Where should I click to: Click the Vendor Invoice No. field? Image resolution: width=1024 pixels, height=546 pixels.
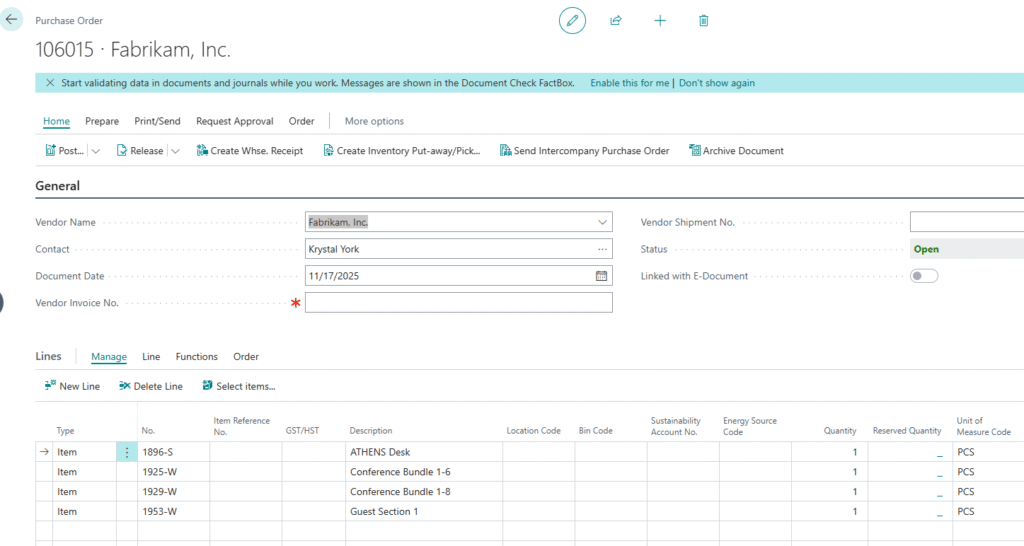(x=458, y=303)
